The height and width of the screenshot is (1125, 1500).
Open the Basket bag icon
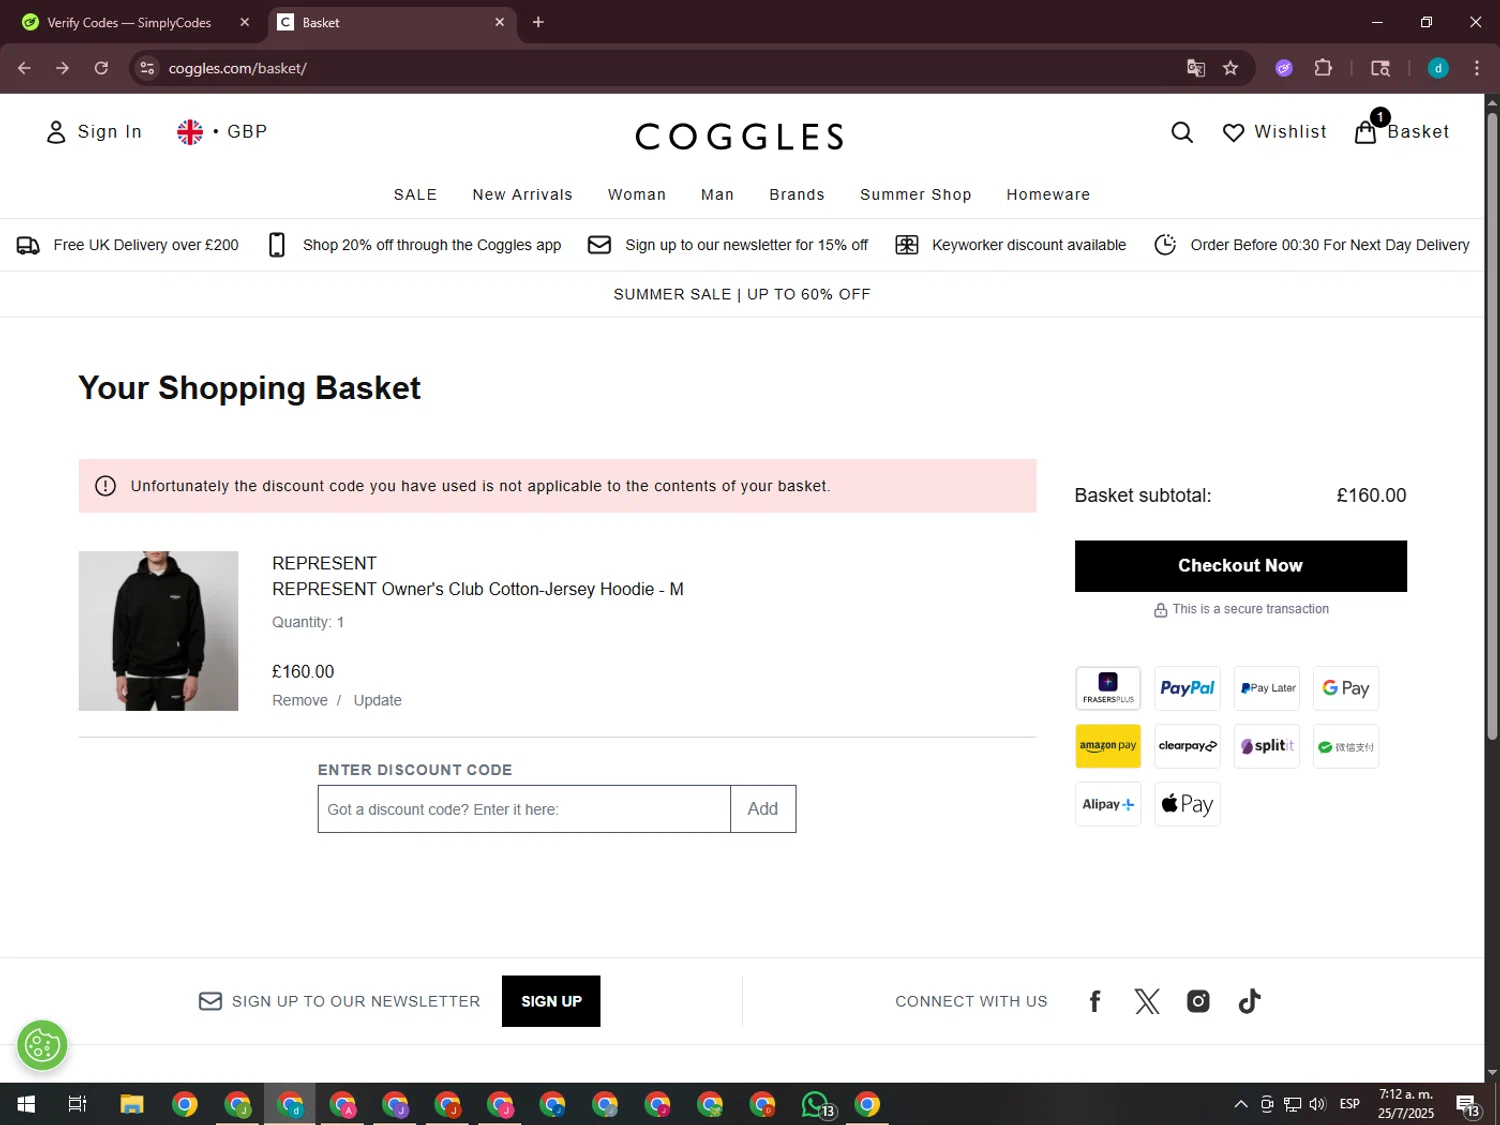click(x=1365, y=132)
